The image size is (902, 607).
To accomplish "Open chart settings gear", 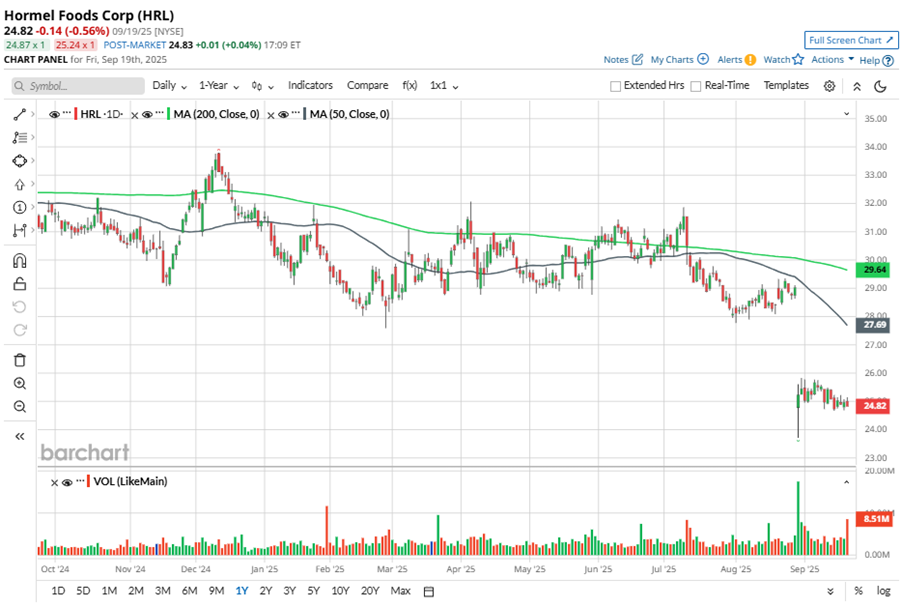I will (829, 86).
